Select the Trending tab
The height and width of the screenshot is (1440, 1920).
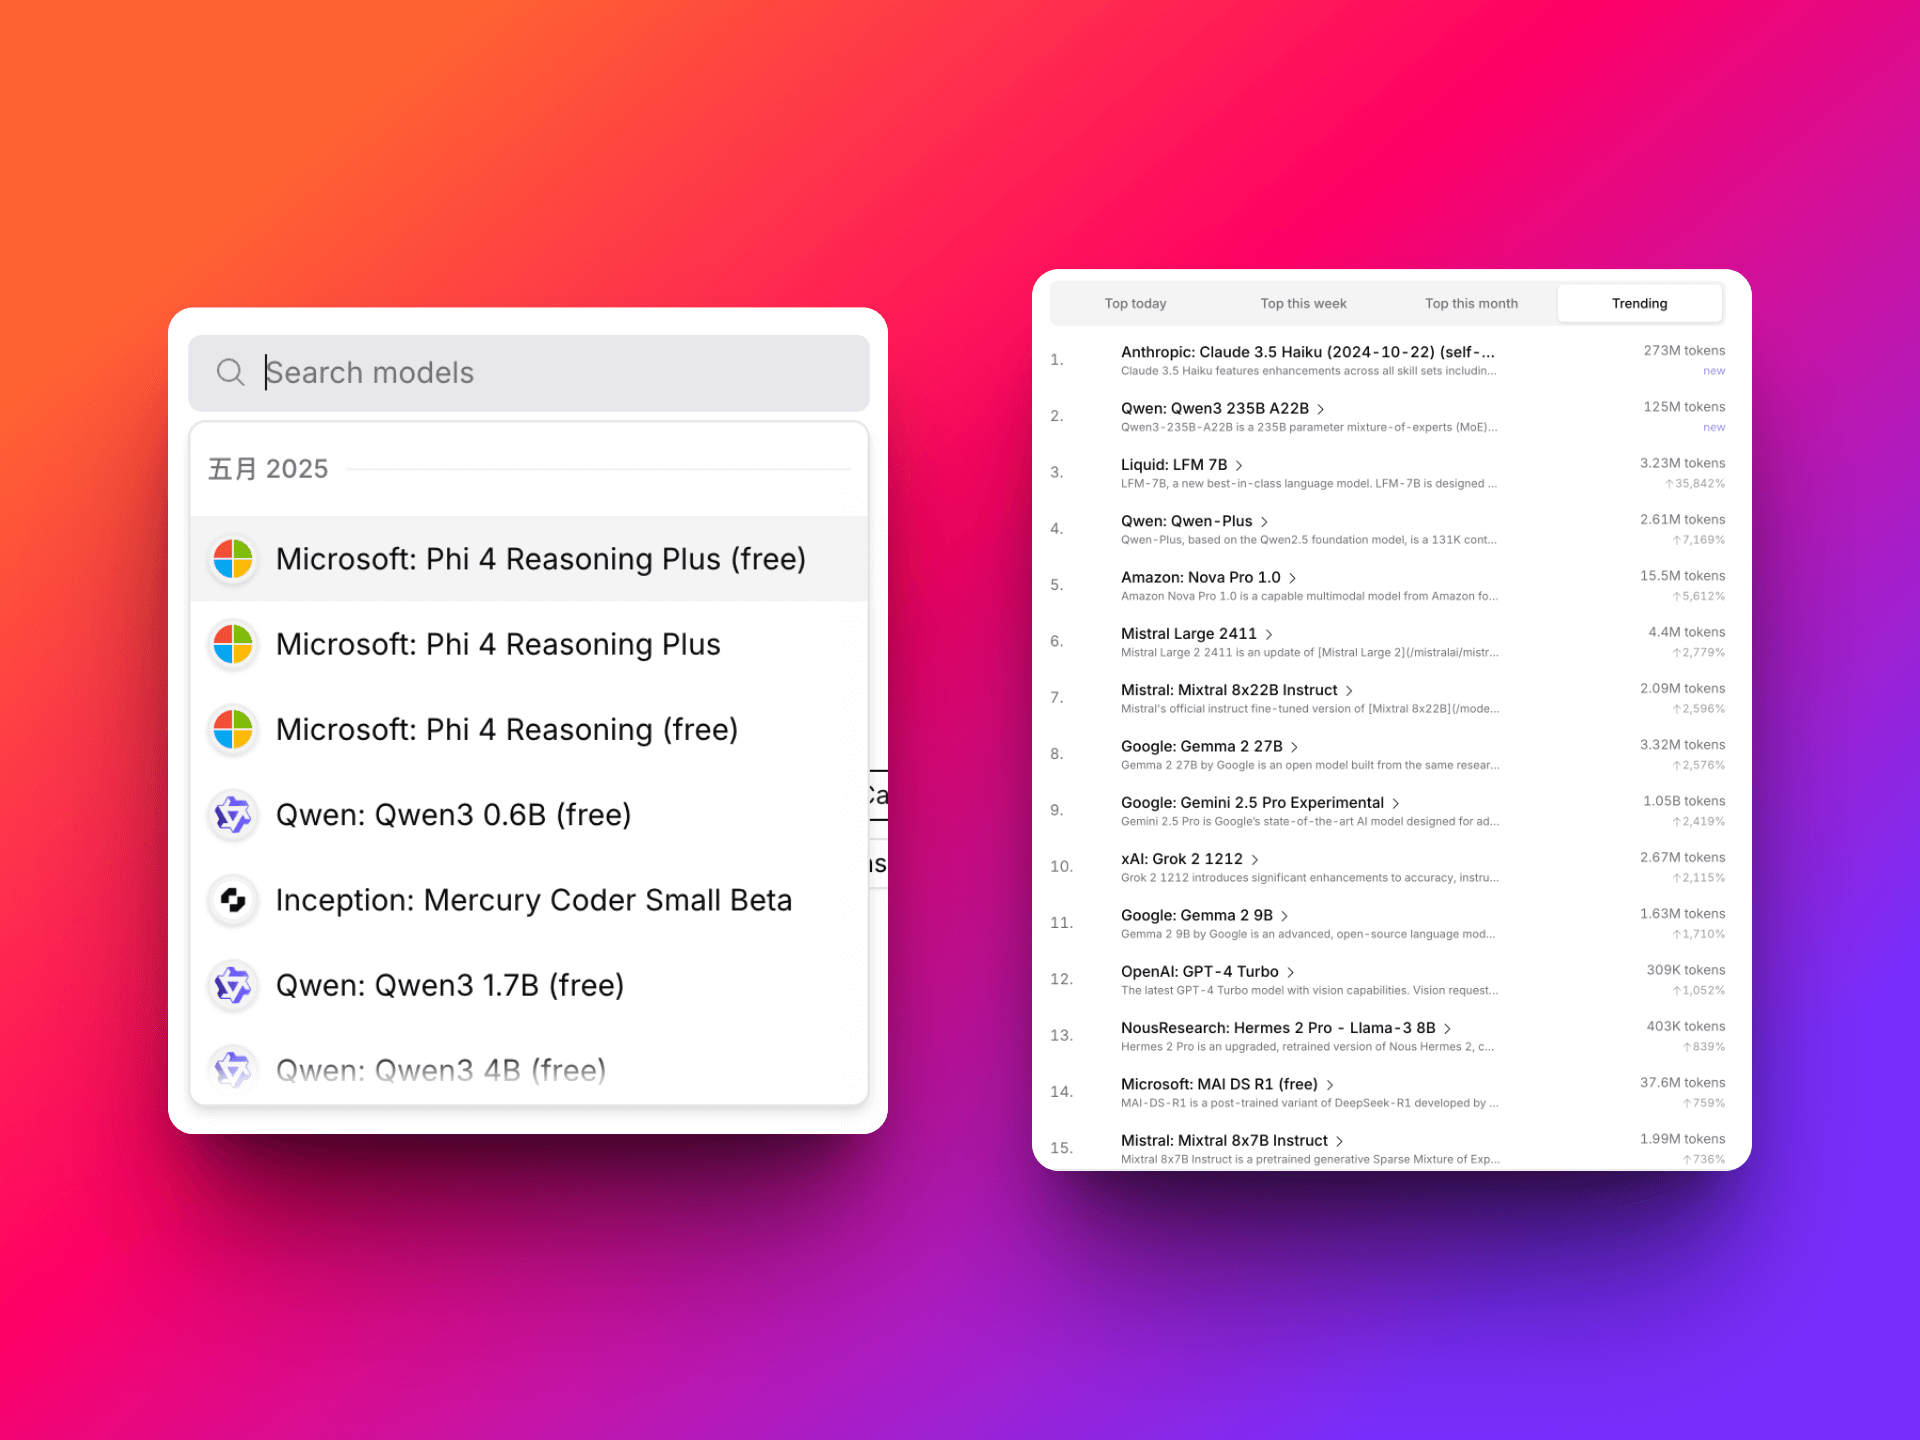tap(1639, 303)
